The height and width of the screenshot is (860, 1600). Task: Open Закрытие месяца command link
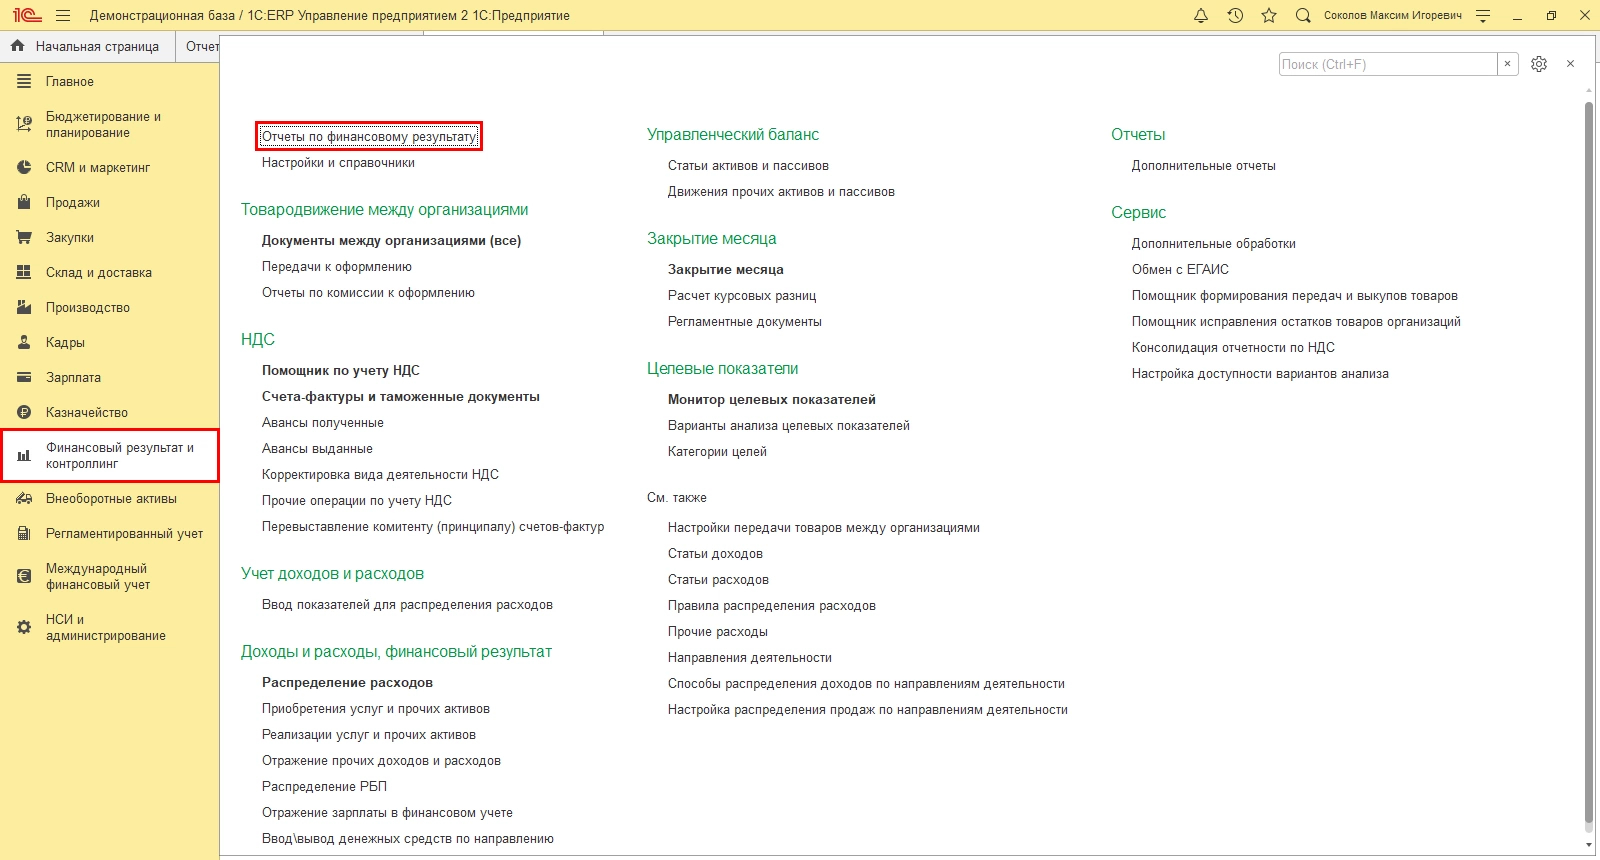(x=726, y=270)
